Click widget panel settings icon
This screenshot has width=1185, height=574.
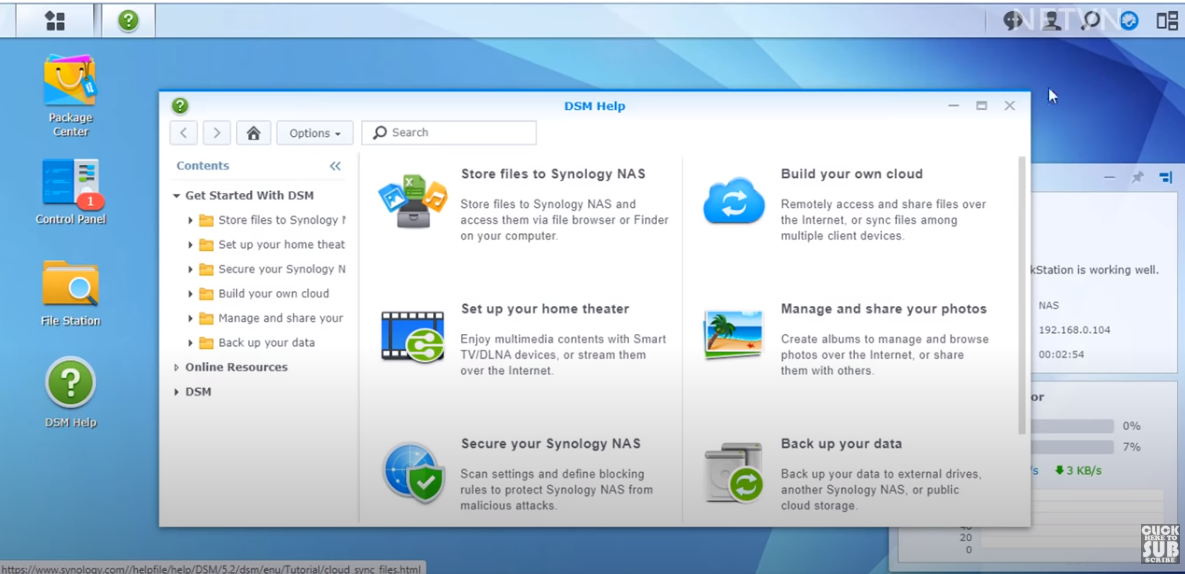1165,177
